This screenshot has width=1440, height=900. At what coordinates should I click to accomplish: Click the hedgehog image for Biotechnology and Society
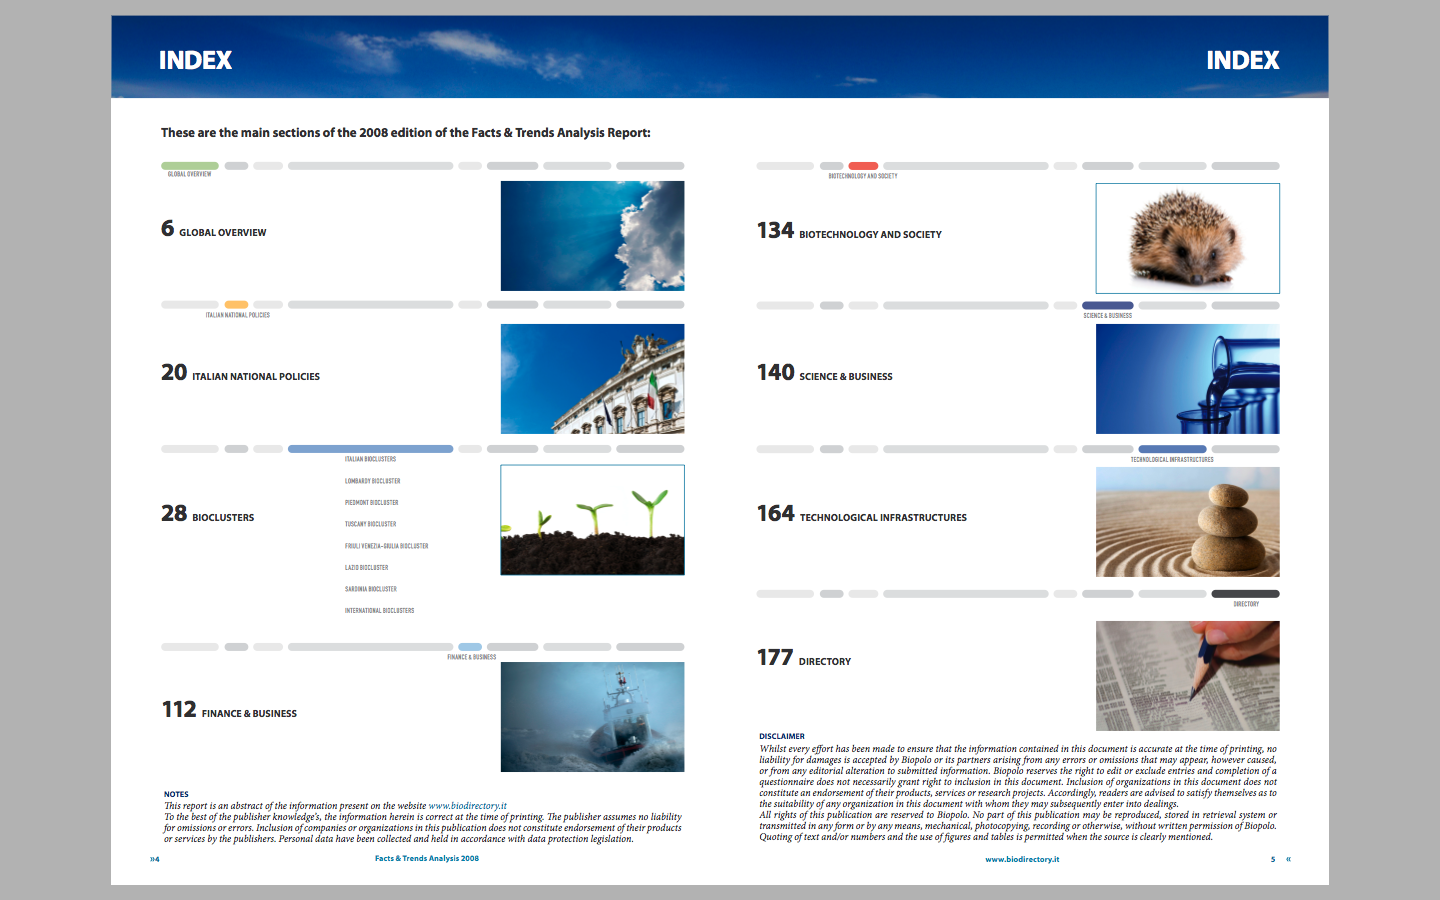1187,238
